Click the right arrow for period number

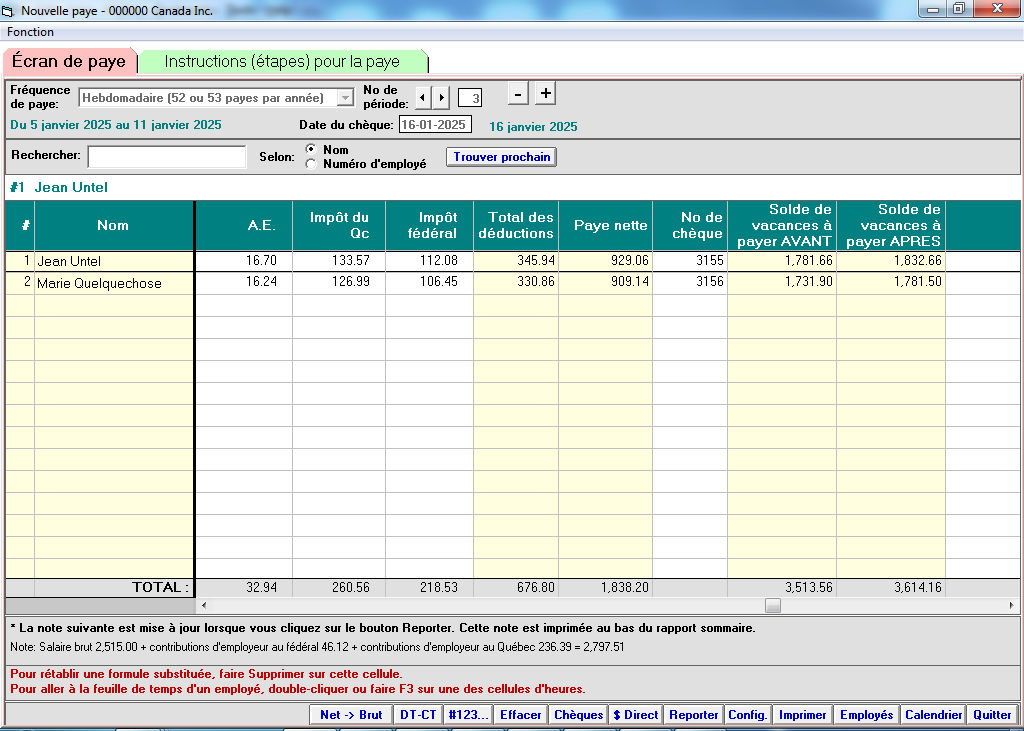tap(441, 97)
